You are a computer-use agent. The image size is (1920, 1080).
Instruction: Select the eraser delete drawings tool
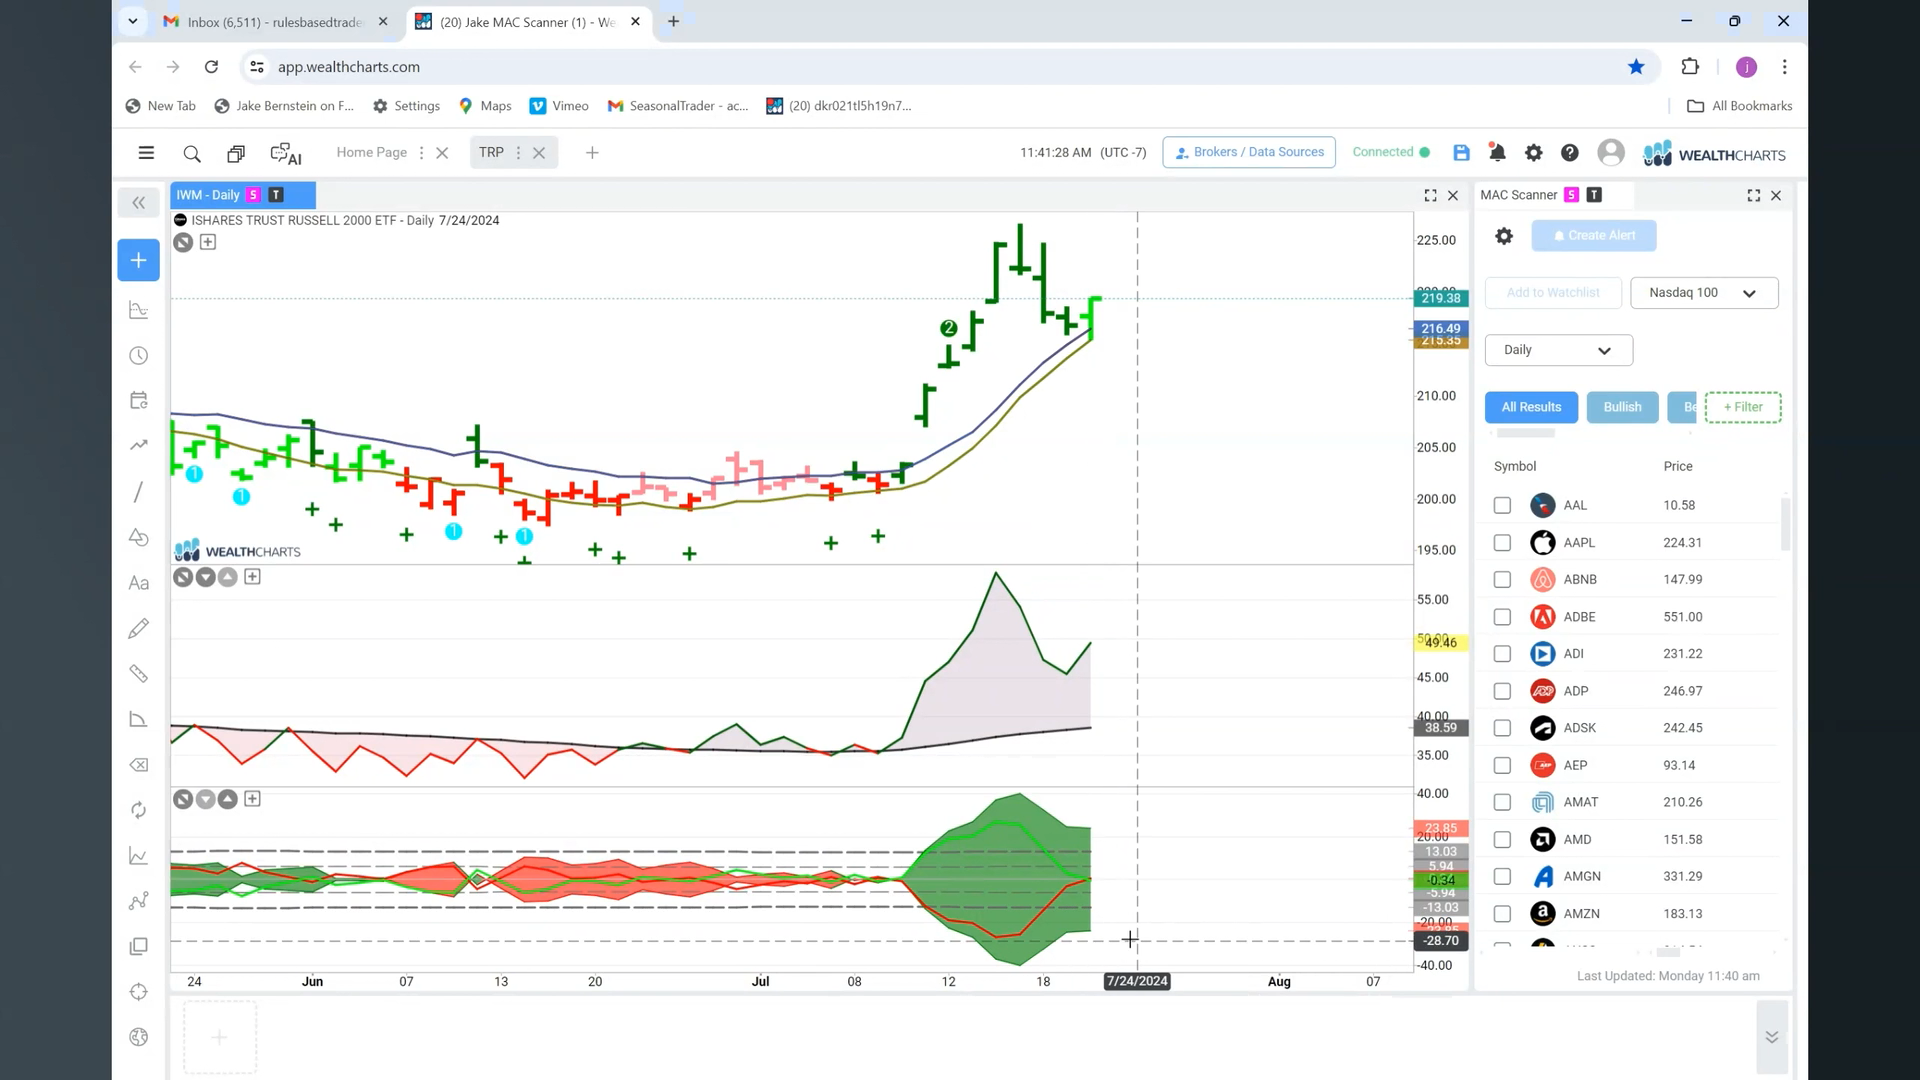tap(139, 765)
